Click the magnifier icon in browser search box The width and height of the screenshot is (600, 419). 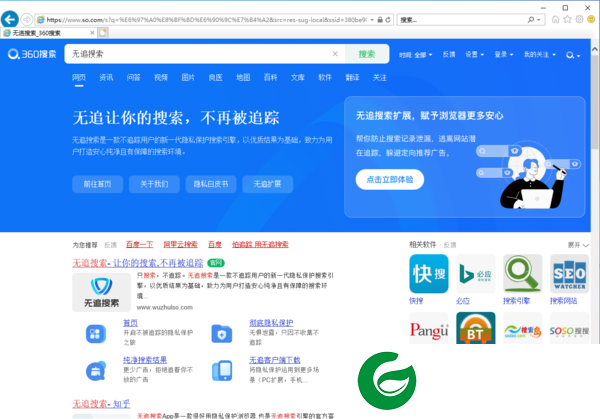tap(531, 20)
